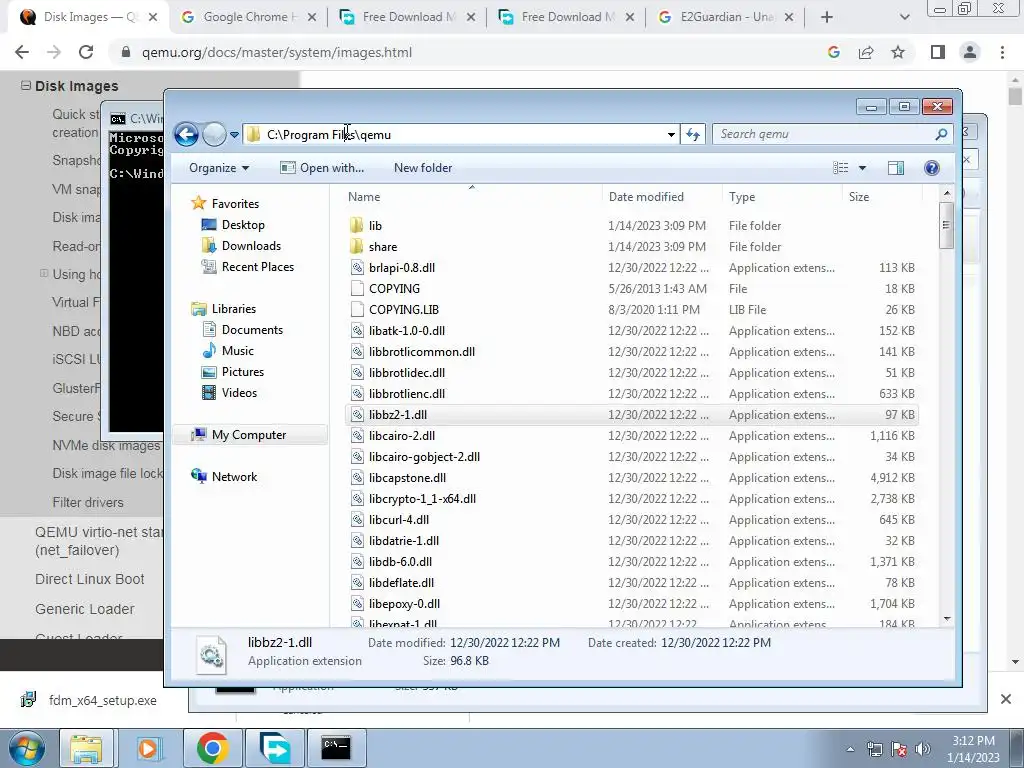
Task: Select the share folder icon
Action: point(357,246)
